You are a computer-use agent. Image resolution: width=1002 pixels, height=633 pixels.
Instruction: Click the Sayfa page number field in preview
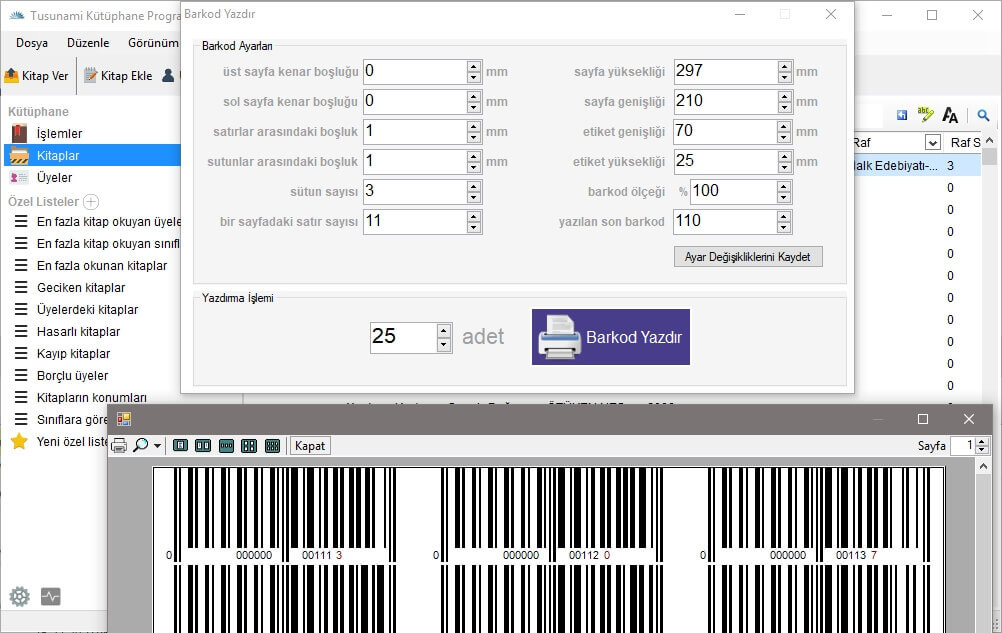[964, 446]
